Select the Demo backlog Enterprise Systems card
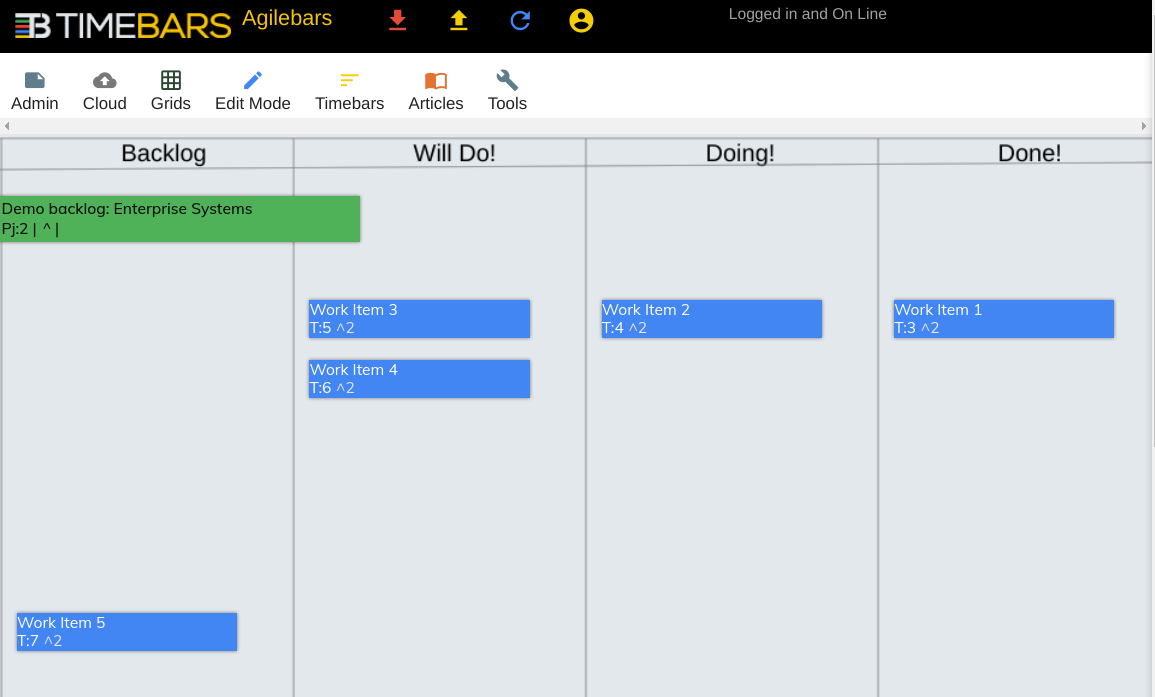The height and width of the screenshot is (697, 1155). (x=180, y=219)
